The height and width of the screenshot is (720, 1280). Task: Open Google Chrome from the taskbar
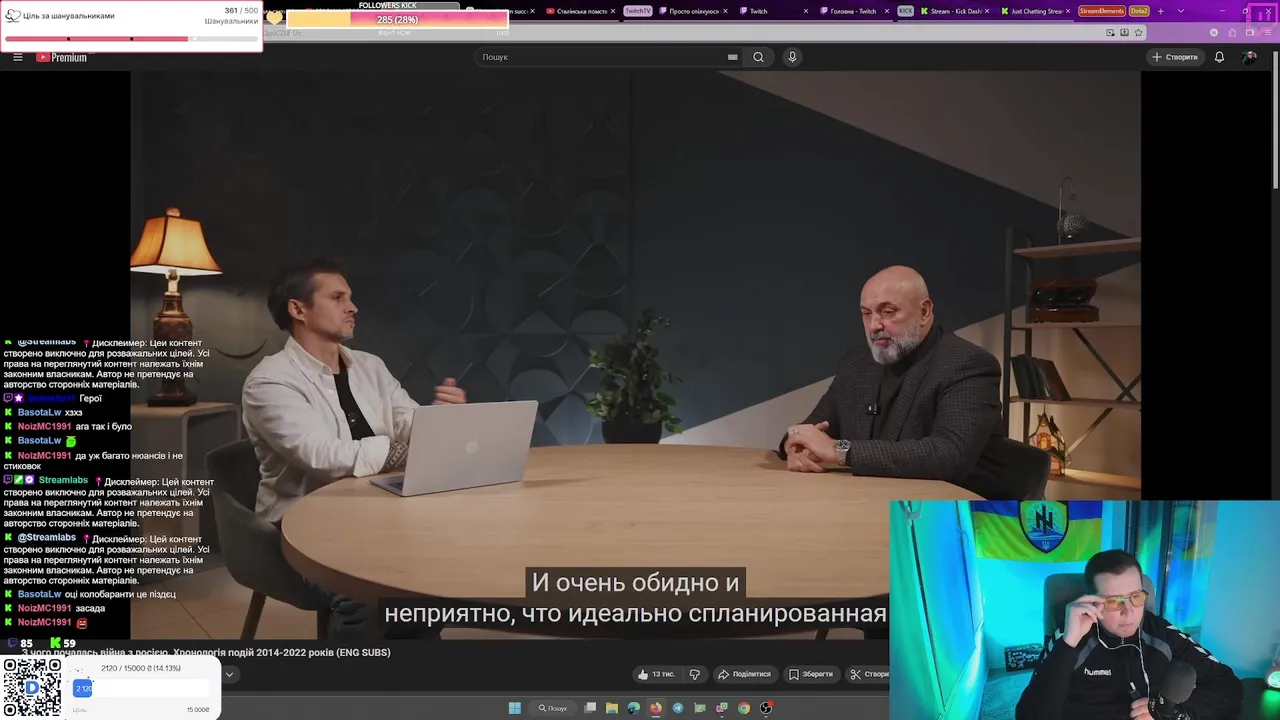click(744, 708)
